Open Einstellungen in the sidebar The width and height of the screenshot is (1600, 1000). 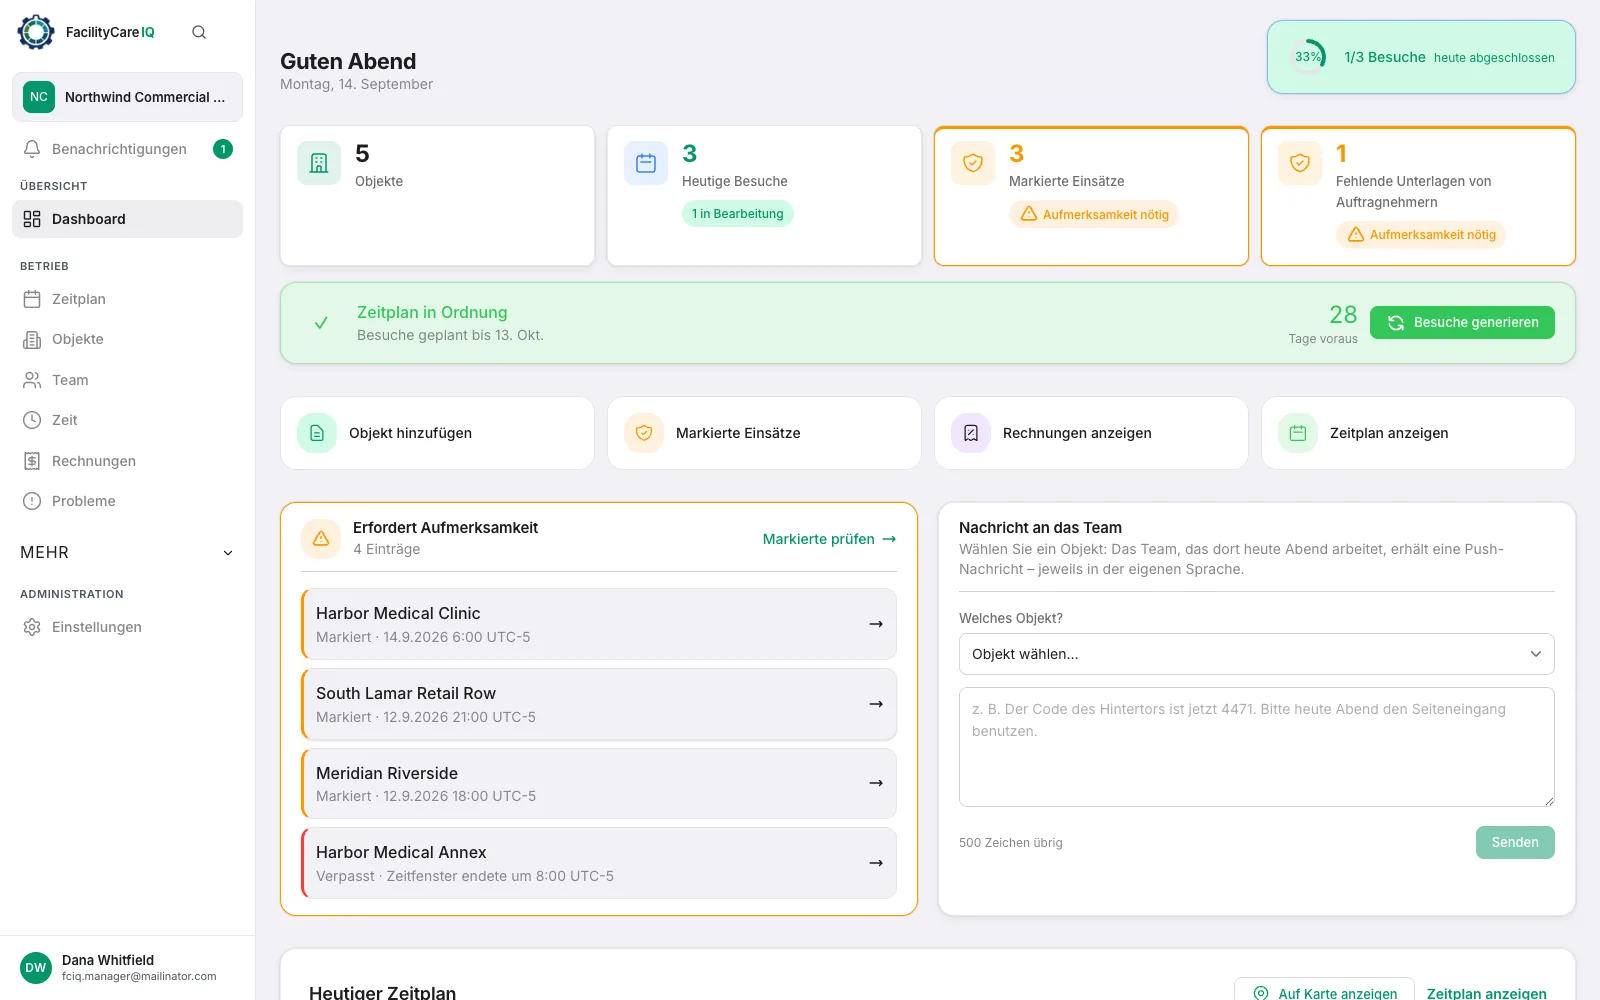point(127,627)
